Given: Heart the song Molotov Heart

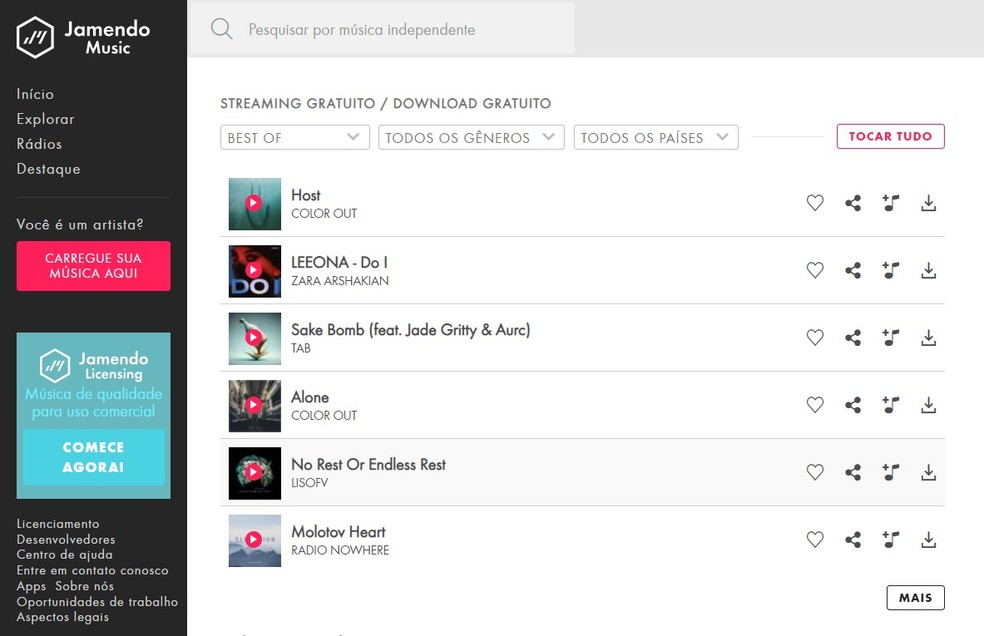Looking at the screenshot, I should [x=815, y=540].
